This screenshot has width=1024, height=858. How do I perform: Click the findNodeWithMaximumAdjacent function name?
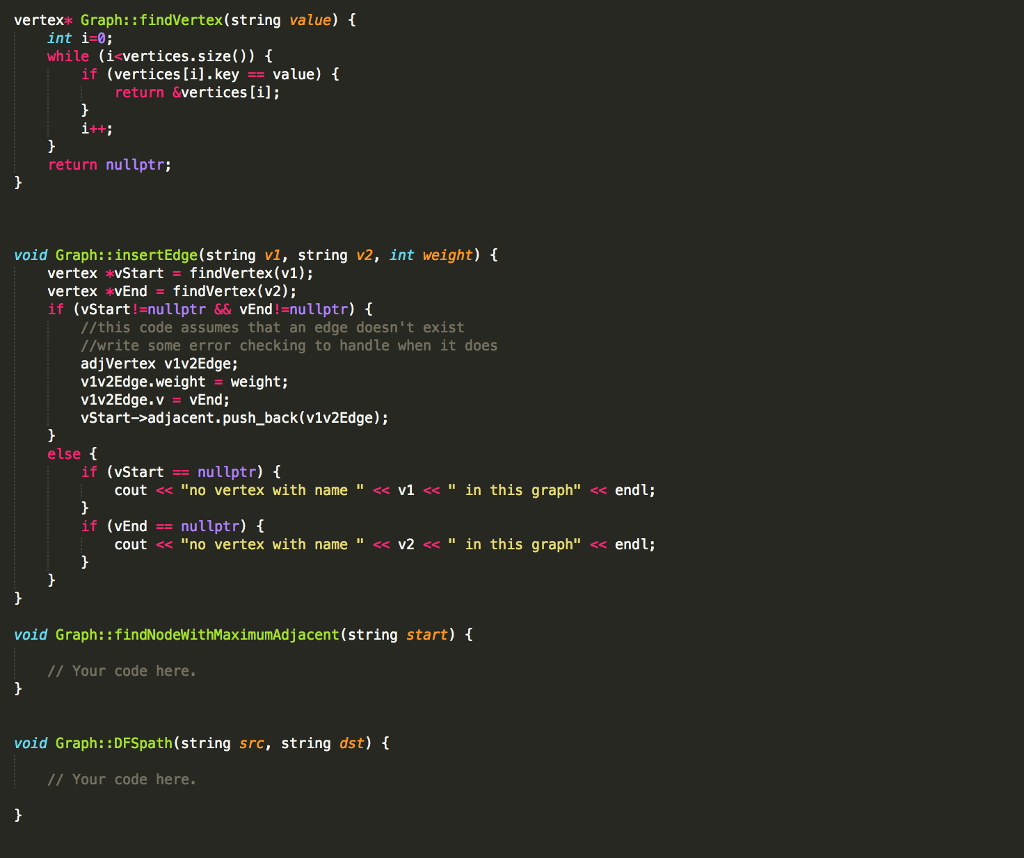(227, 635)
